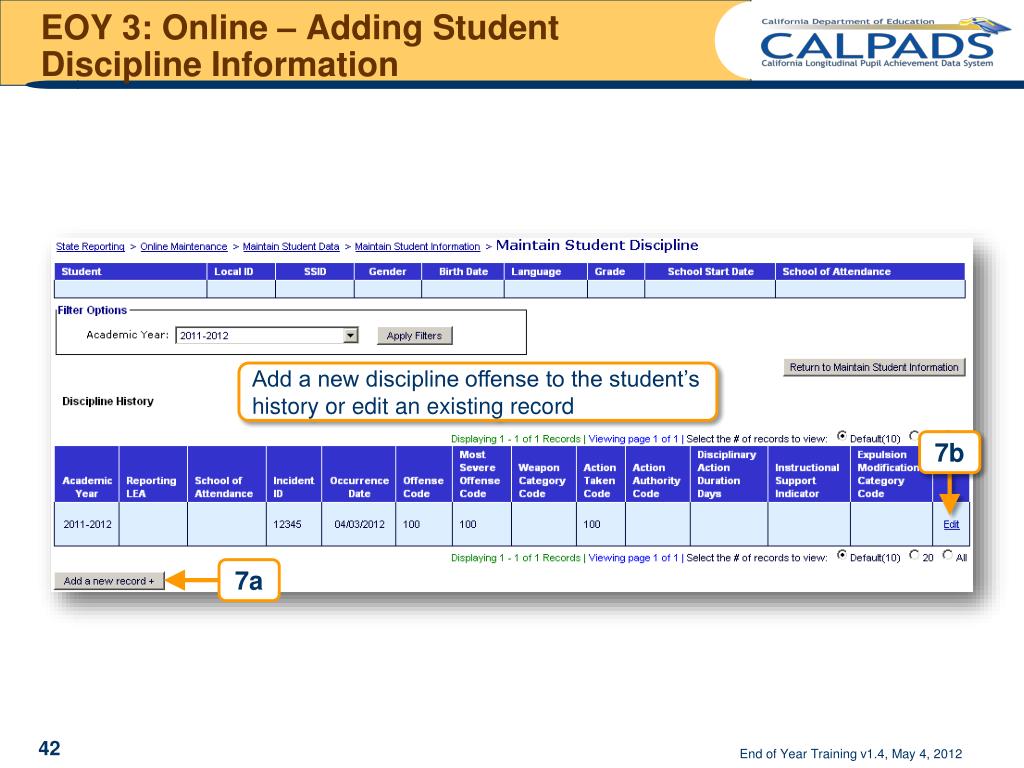Click the Offense Code cell value 100
This screenshot has width=1024, height=768.
pyautogui.click(x=424, y=524)
